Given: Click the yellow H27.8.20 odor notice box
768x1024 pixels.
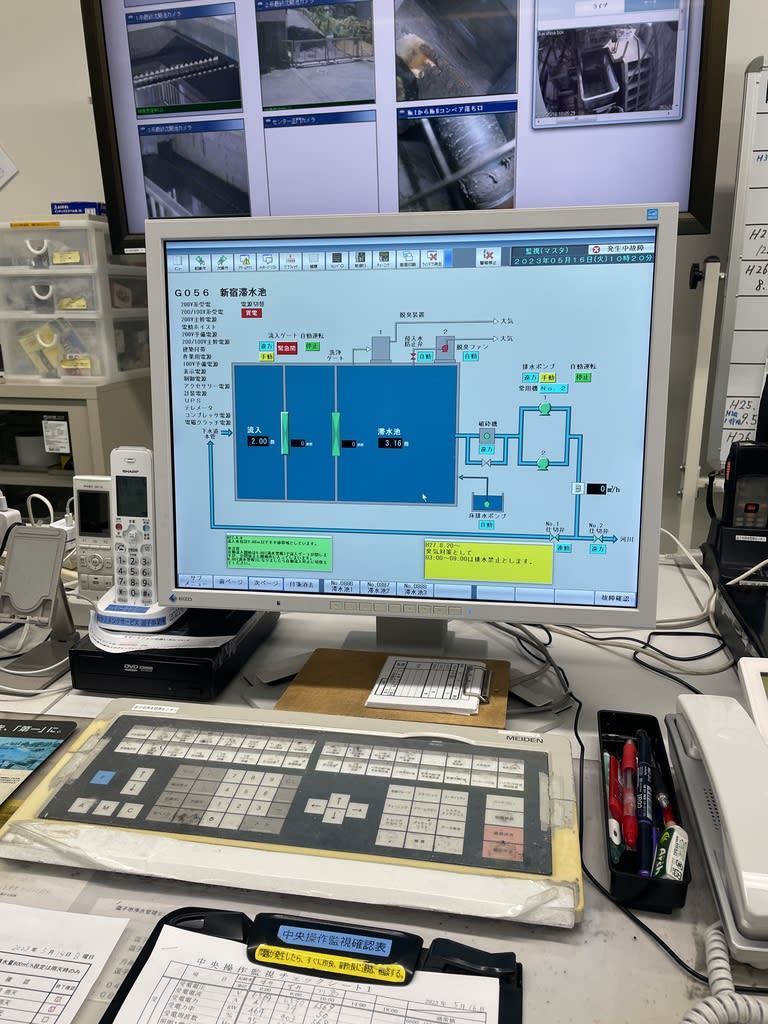Looking at the screenshot, I should pyautogui.click(x=488, y=562).
